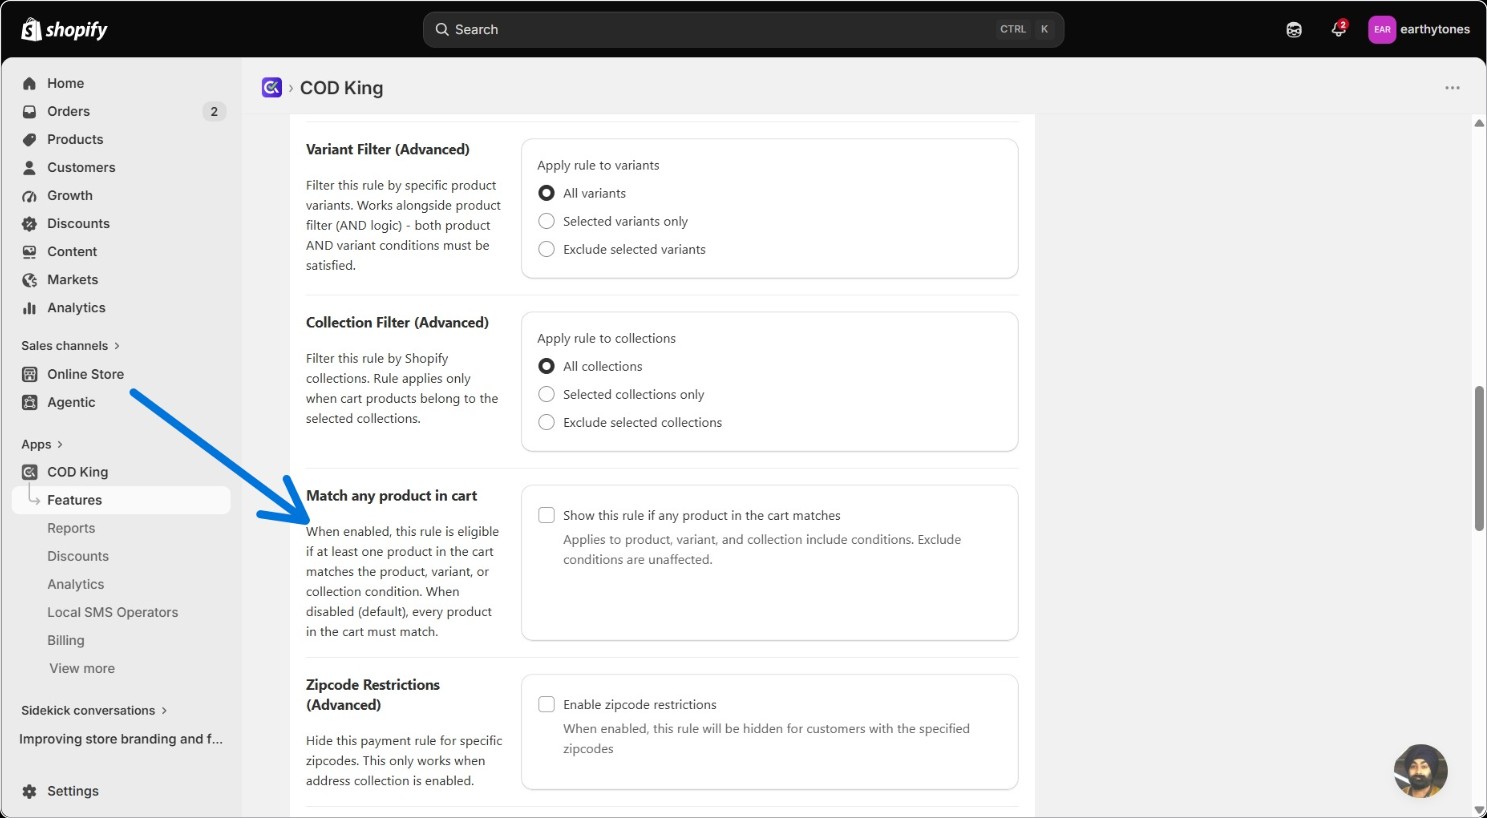Click the COD King page title
Viewport: 1487px width, 818px height.
(x=341, y=88)
